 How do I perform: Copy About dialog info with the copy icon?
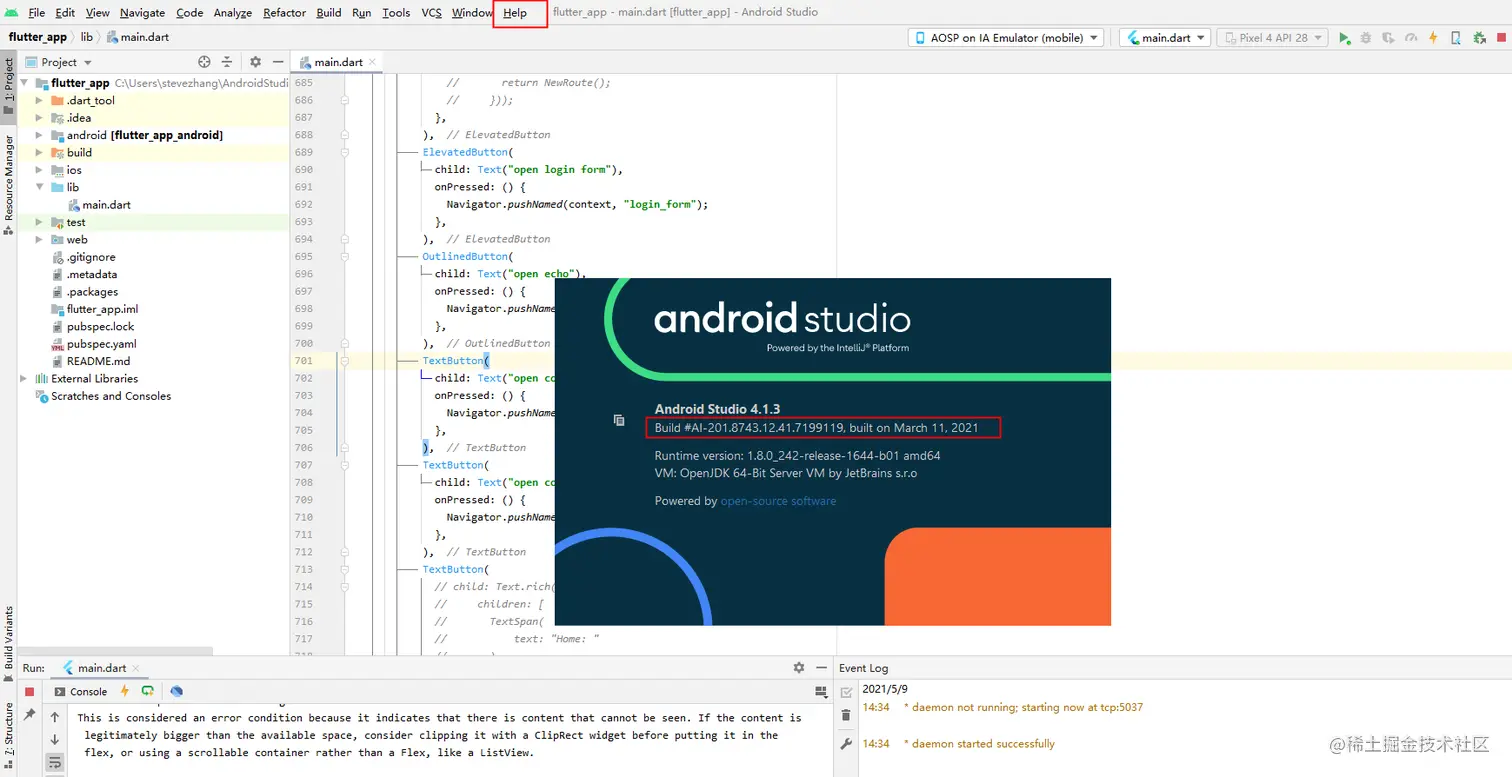619,420
